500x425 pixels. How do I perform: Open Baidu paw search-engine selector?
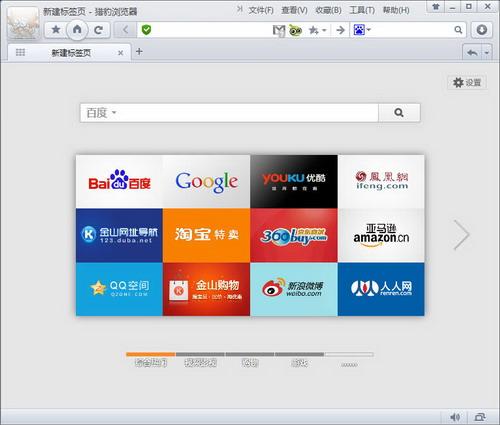click(x=361, y=30)
